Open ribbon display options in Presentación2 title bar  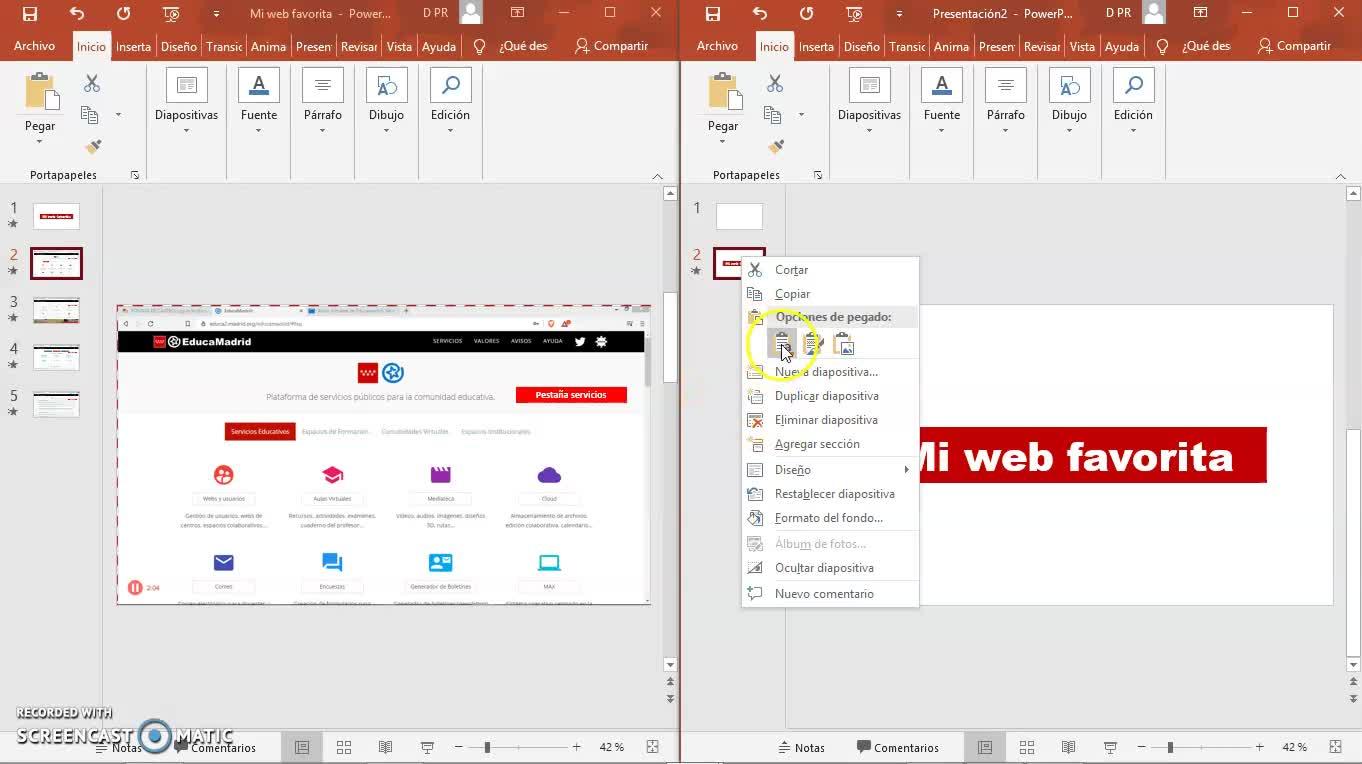[1201, 13]
